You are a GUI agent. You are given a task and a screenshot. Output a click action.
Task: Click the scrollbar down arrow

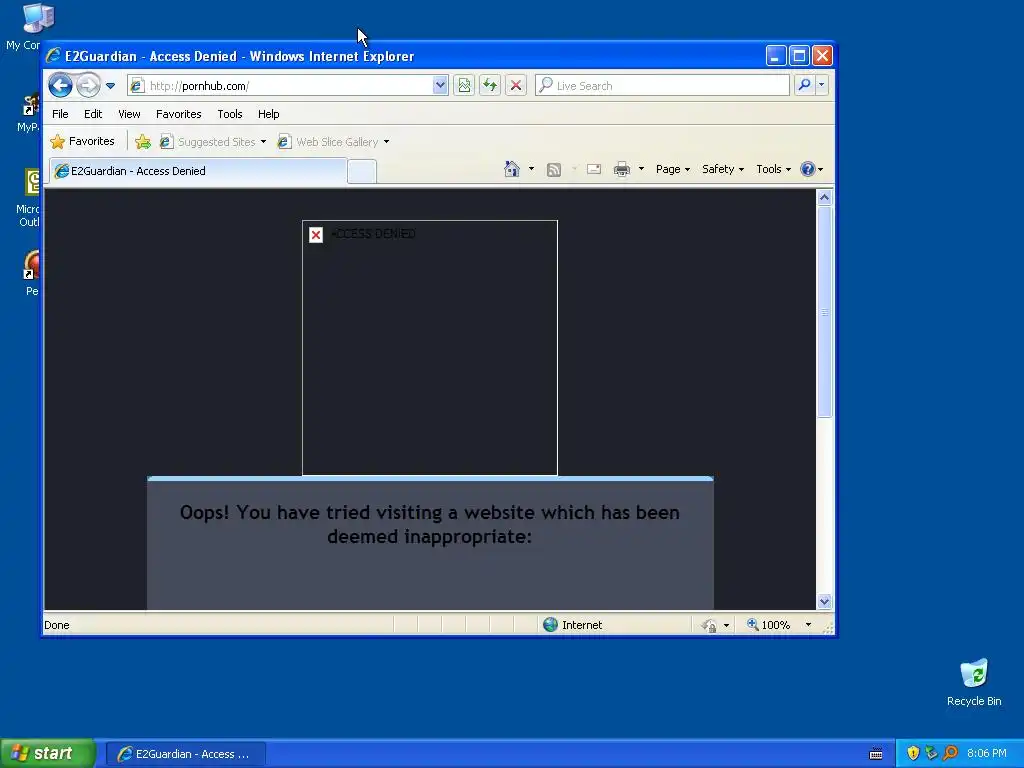824,601
